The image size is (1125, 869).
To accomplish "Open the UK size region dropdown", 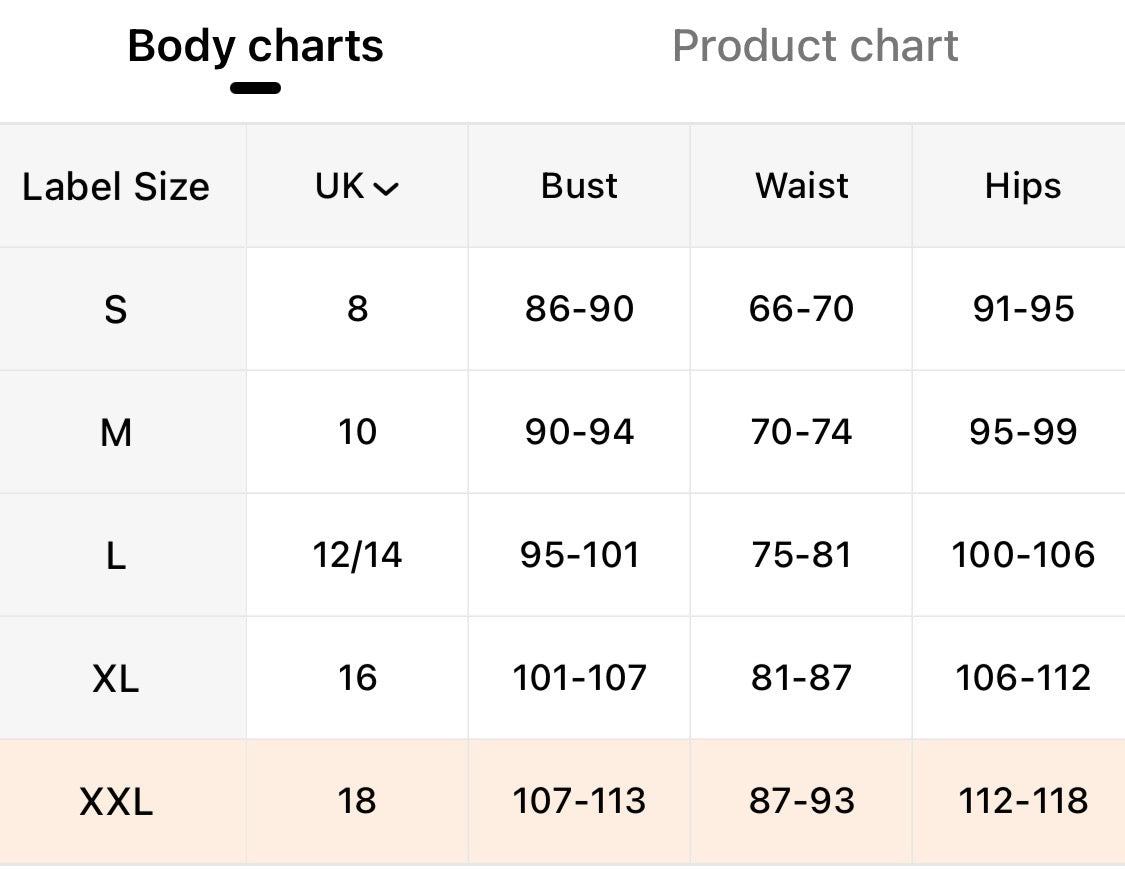I will (x=357, y=186).
